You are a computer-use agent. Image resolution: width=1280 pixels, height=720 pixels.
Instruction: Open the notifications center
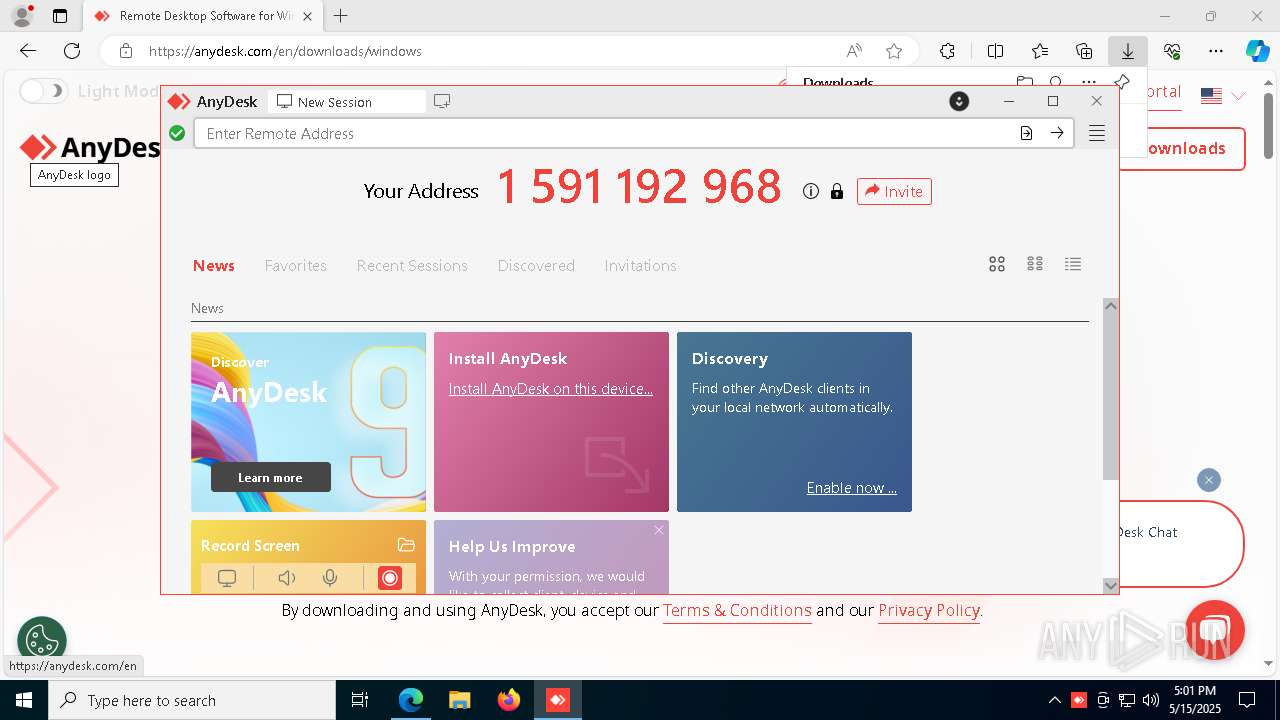[x=1247, y=700]
